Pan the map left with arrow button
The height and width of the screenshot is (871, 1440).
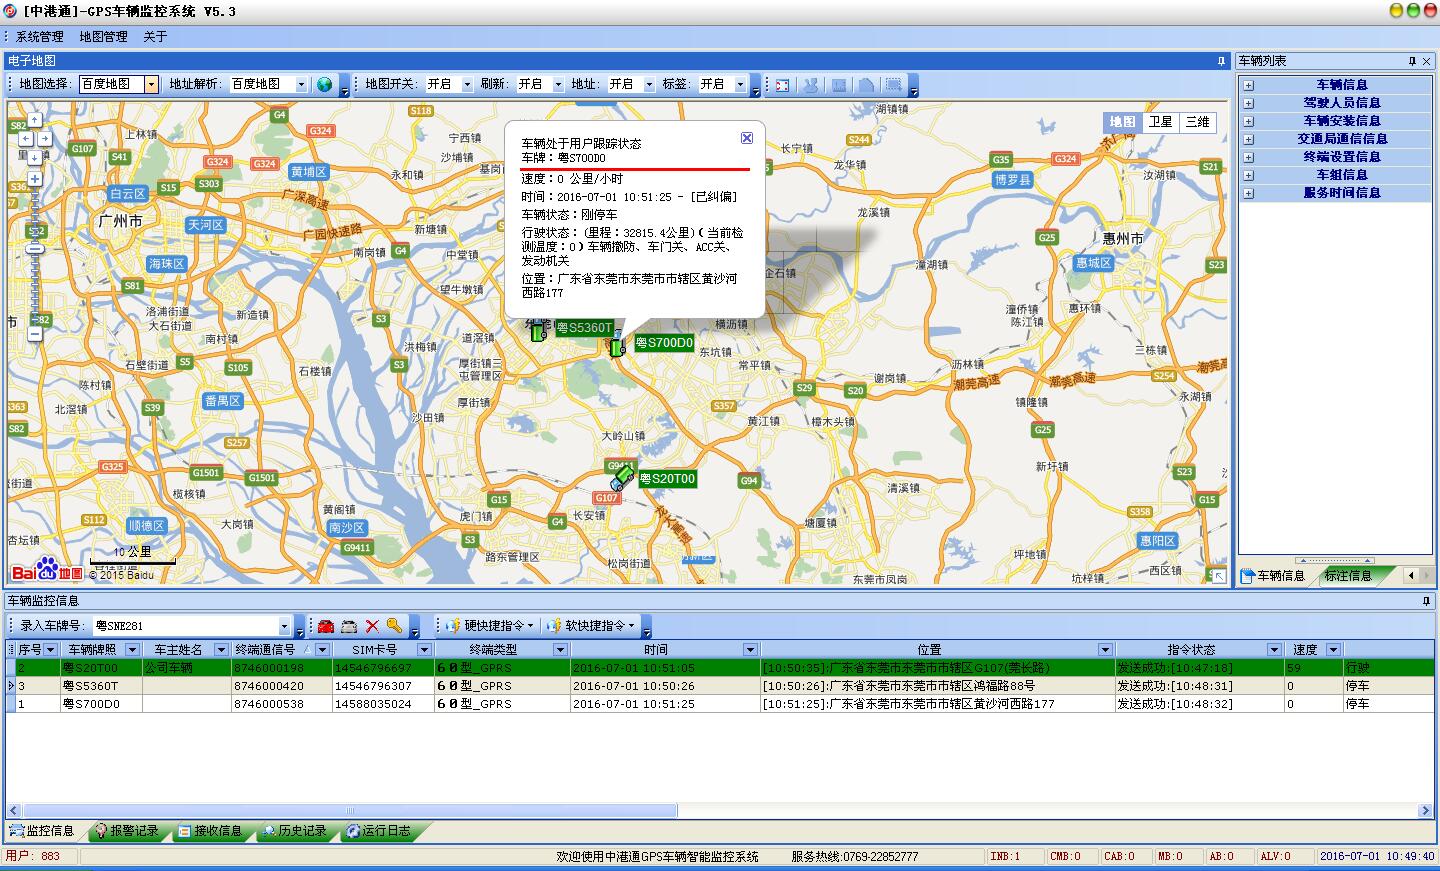[x=25, y=139]
